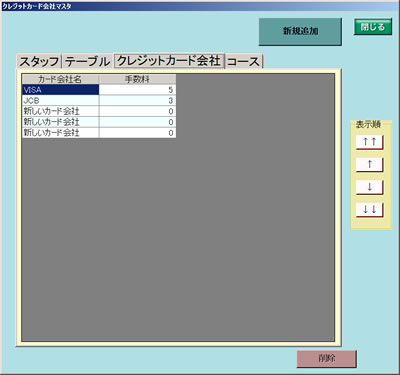This screenshot has width=400, height=375.
Task: Close the window with 閉じる button
Action: click(373, 27)
